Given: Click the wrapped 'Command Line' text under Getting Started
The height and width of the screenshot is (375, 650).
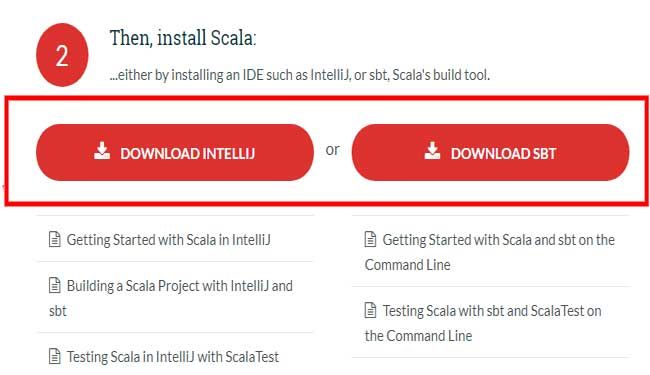Looking at the screenshot, I should 407,265.
